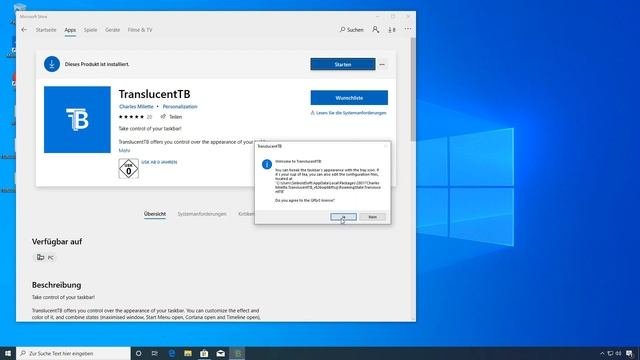Open the Startseite tab in Microsoft Store
640x360 pixels.
46,30
